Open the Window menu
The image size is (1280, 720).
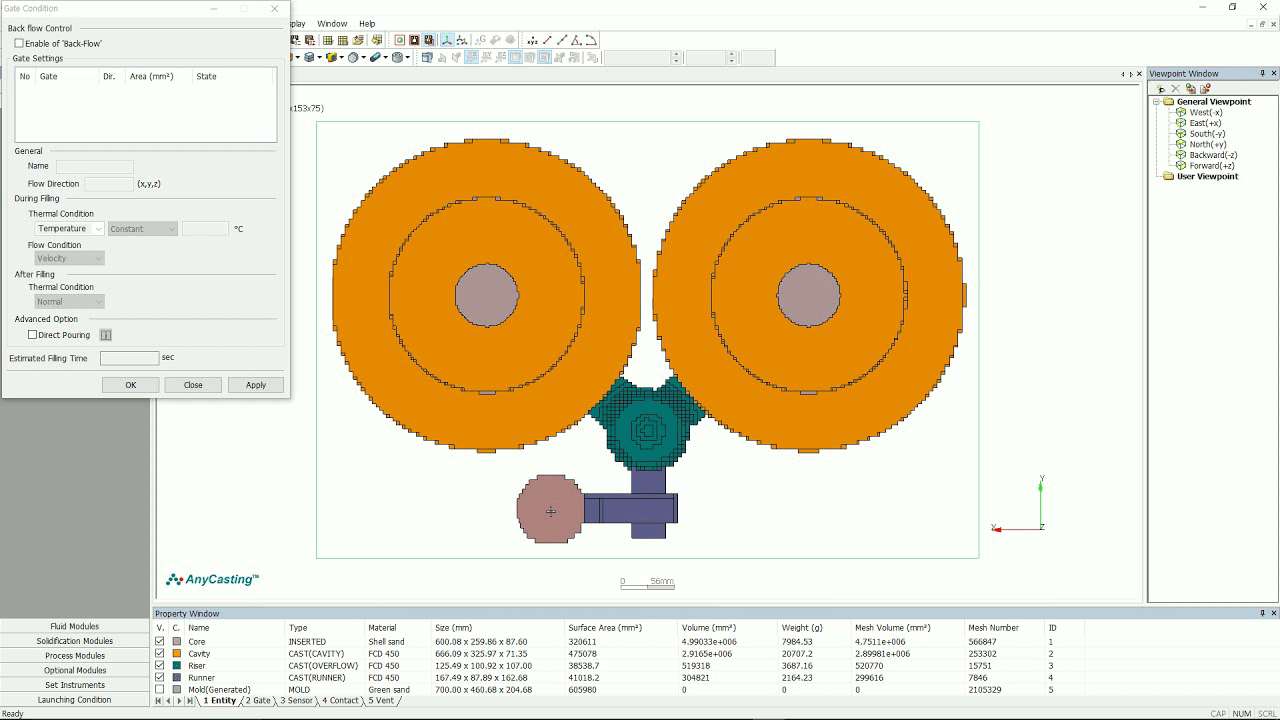[x=332, y=24]
